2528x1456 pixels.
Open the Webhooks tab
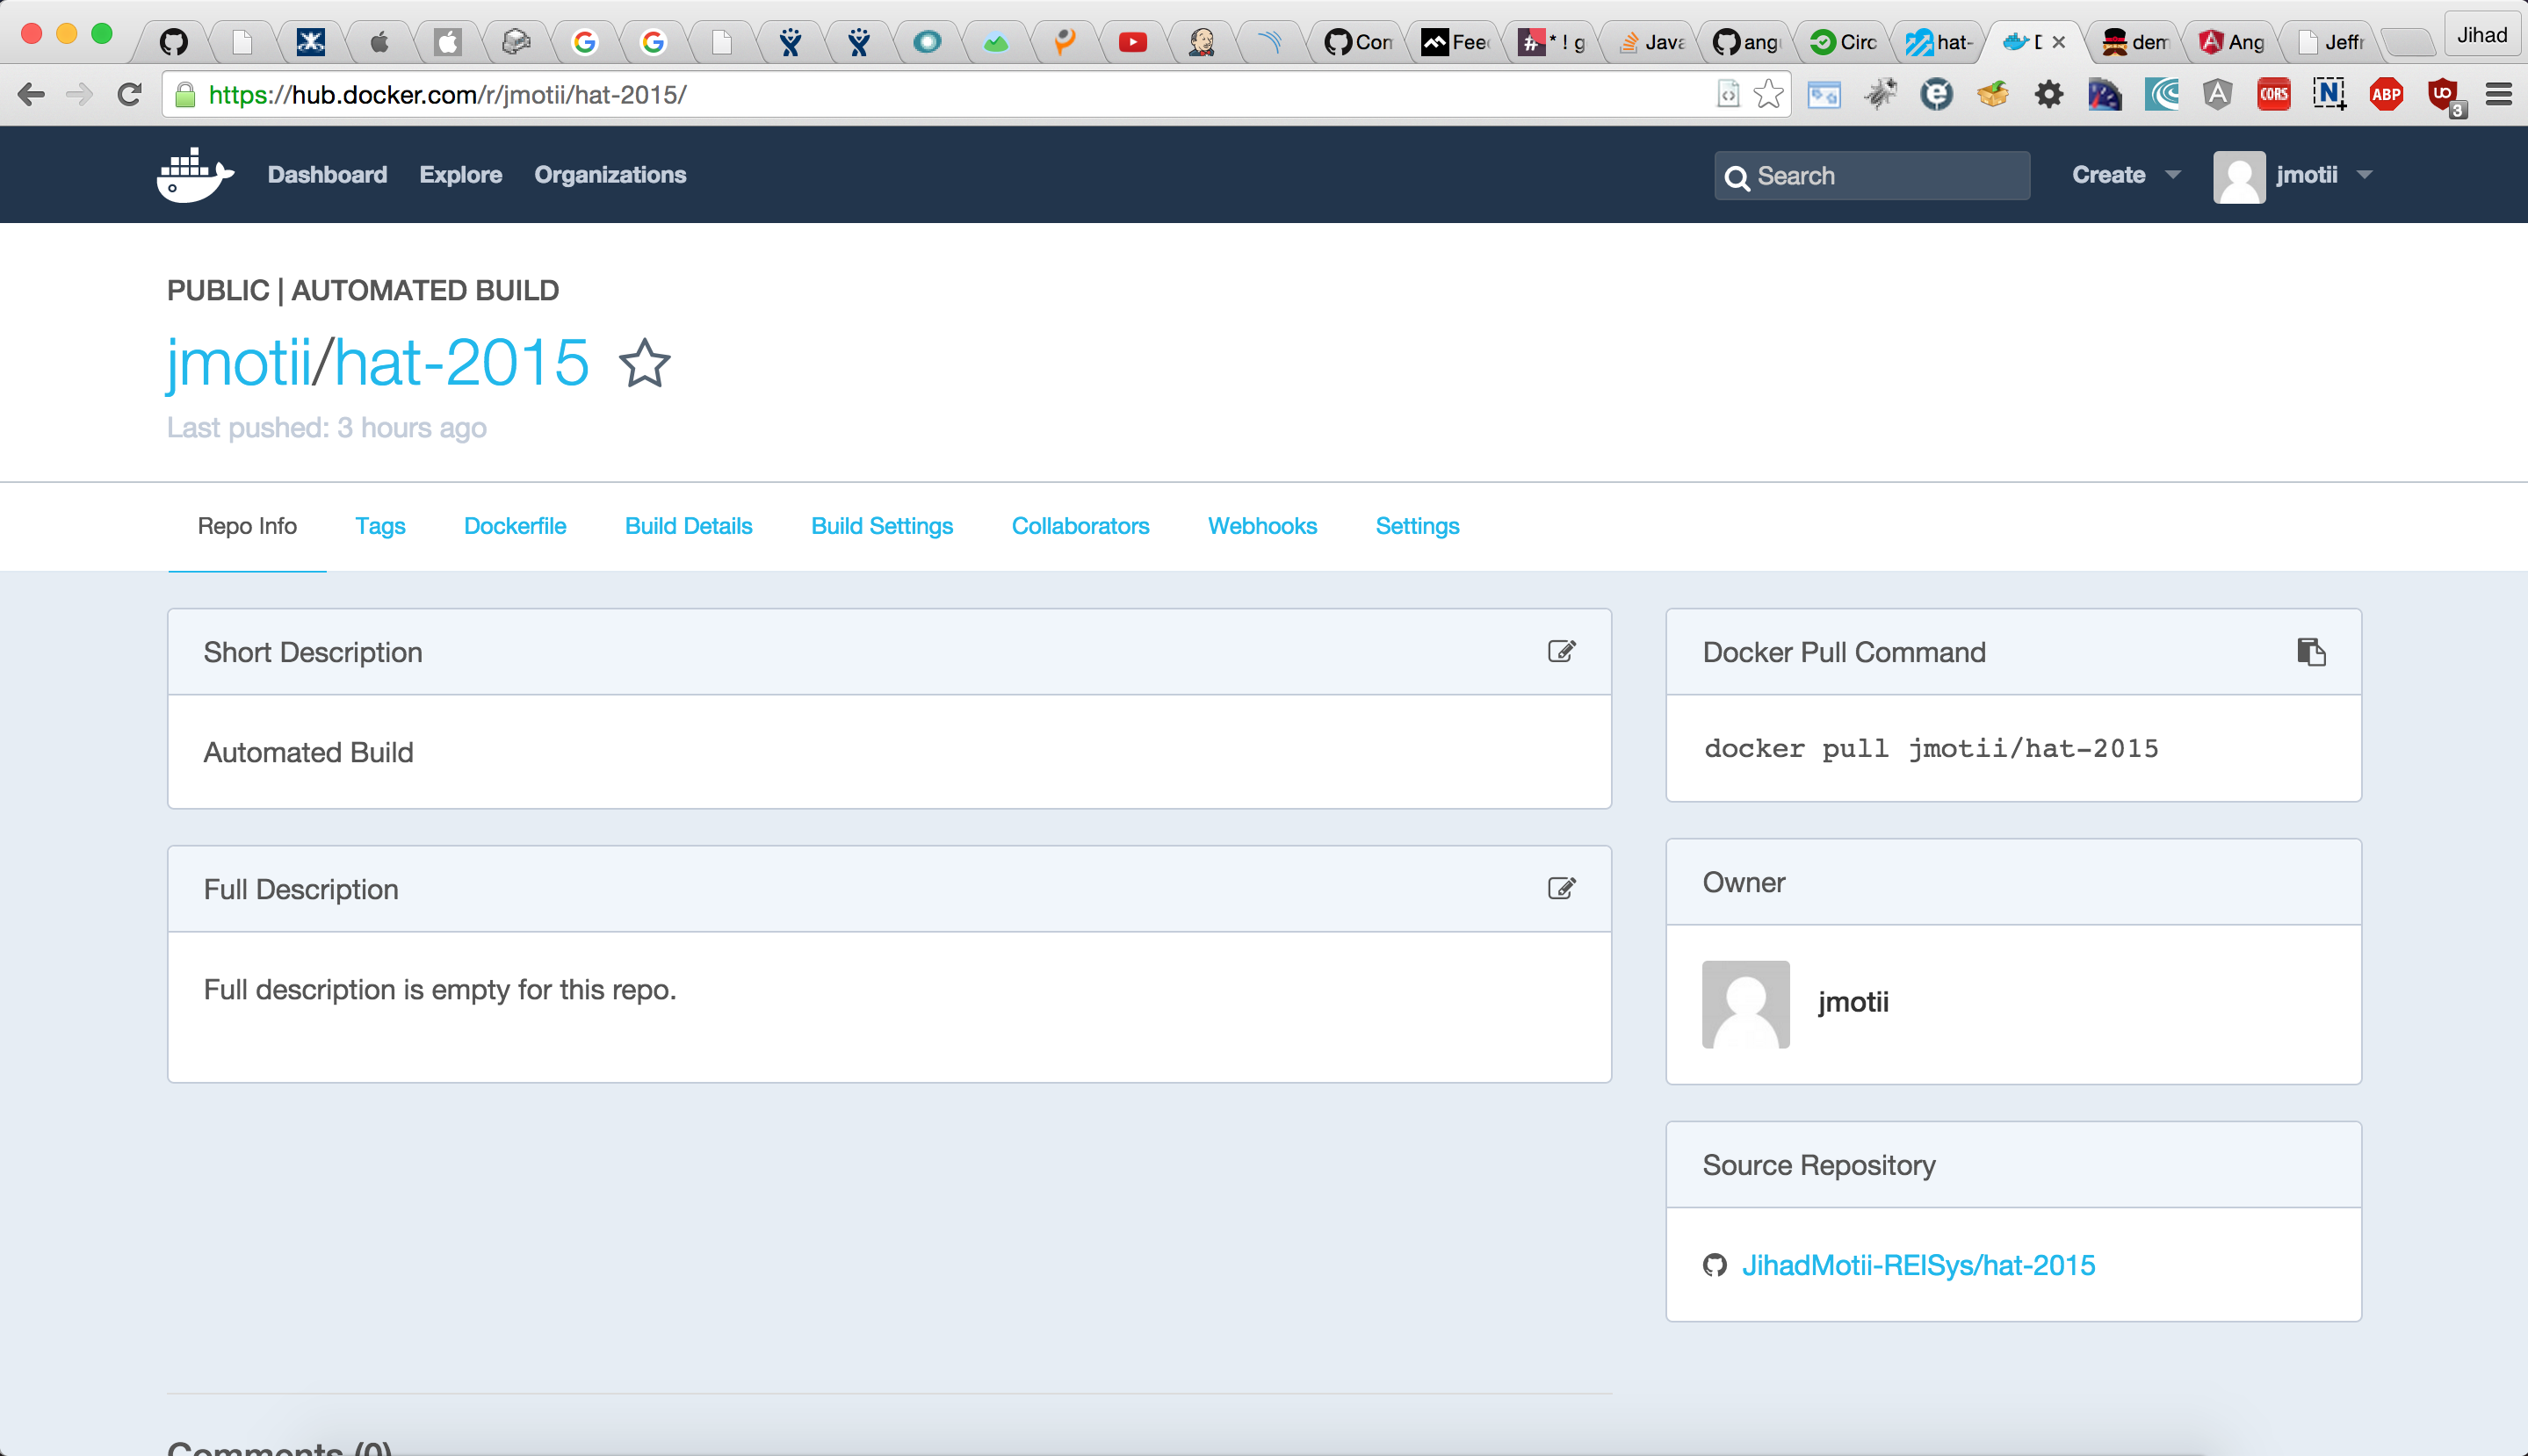pos(1262,526)
